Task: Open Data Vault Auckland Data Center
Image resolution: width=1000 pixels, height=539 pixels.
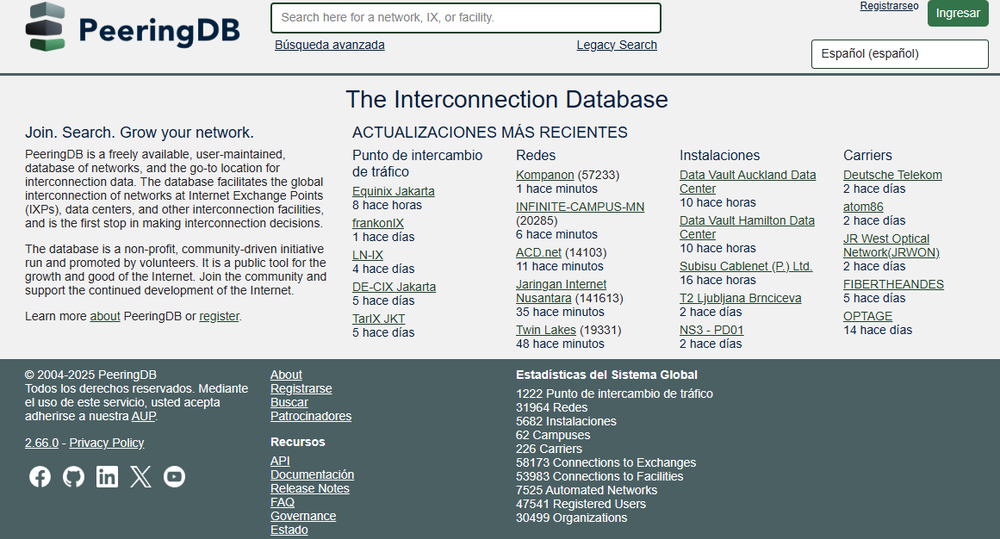Action: coord(747,182)
